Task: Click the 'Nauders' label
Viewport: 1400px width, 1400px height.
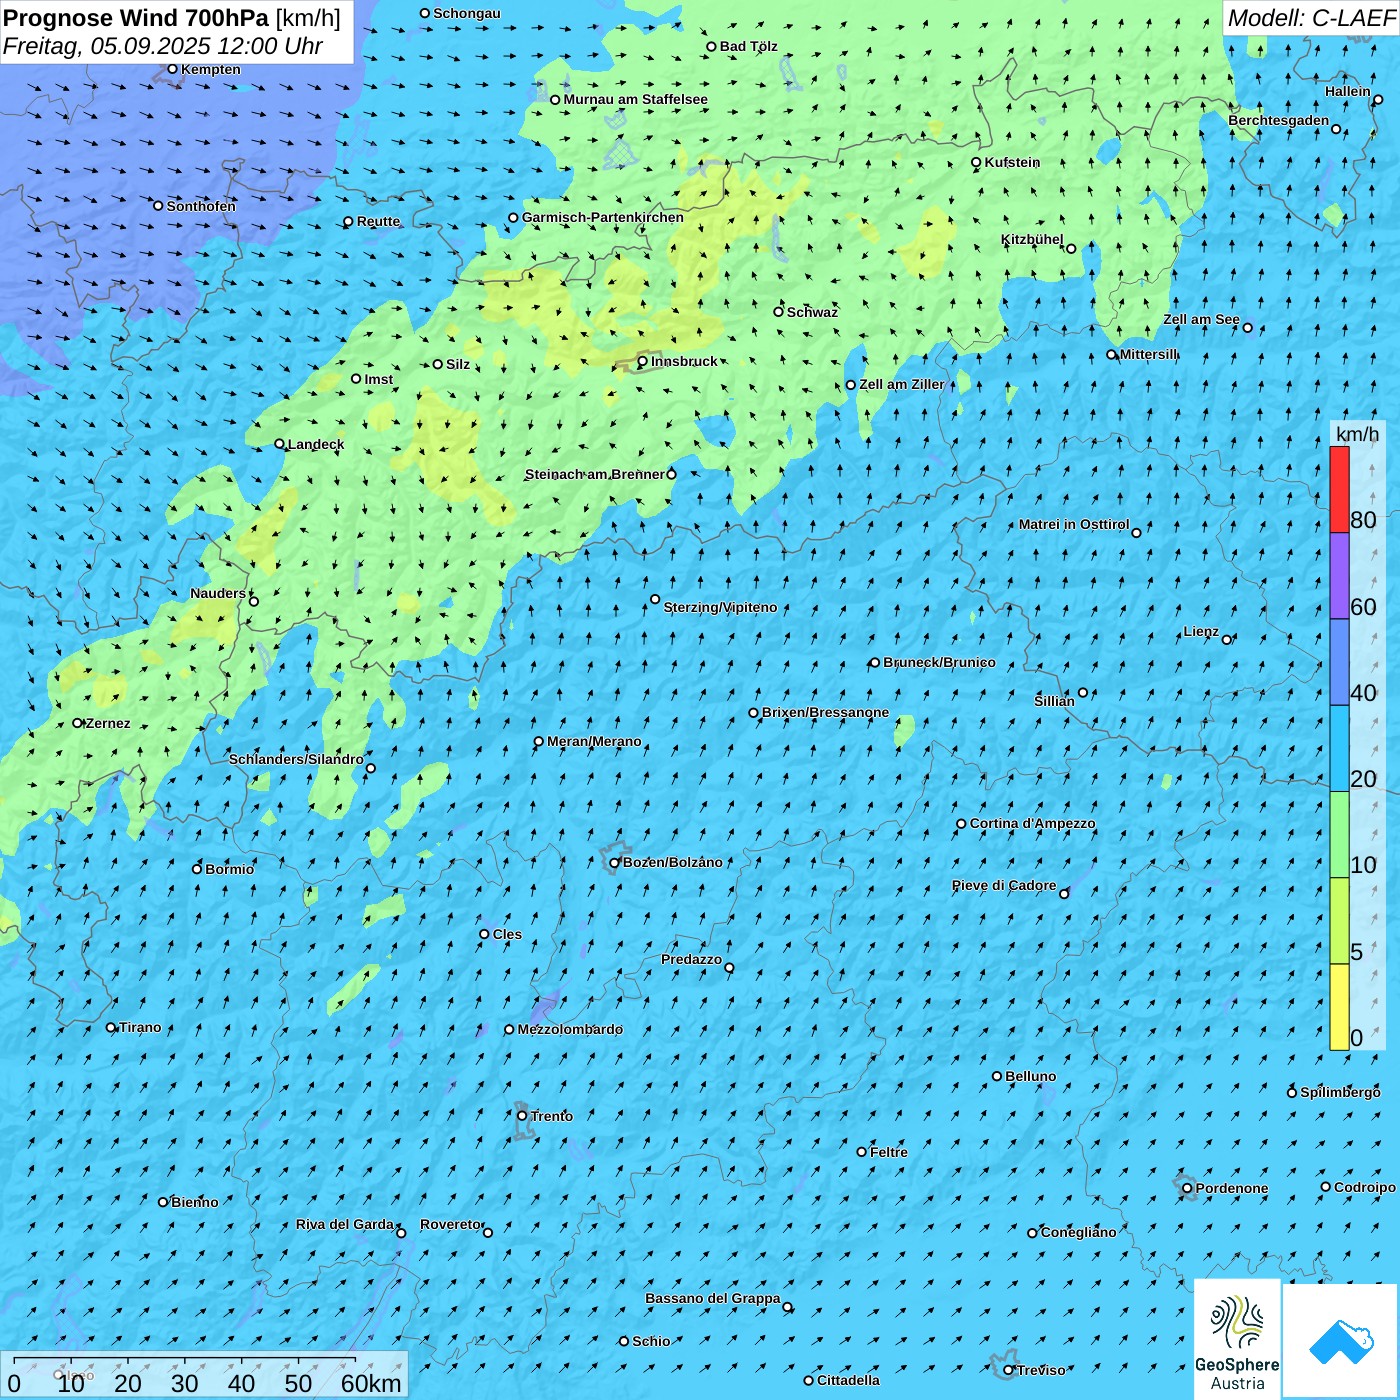Action: pyautogui.click(x=218, y=593)
